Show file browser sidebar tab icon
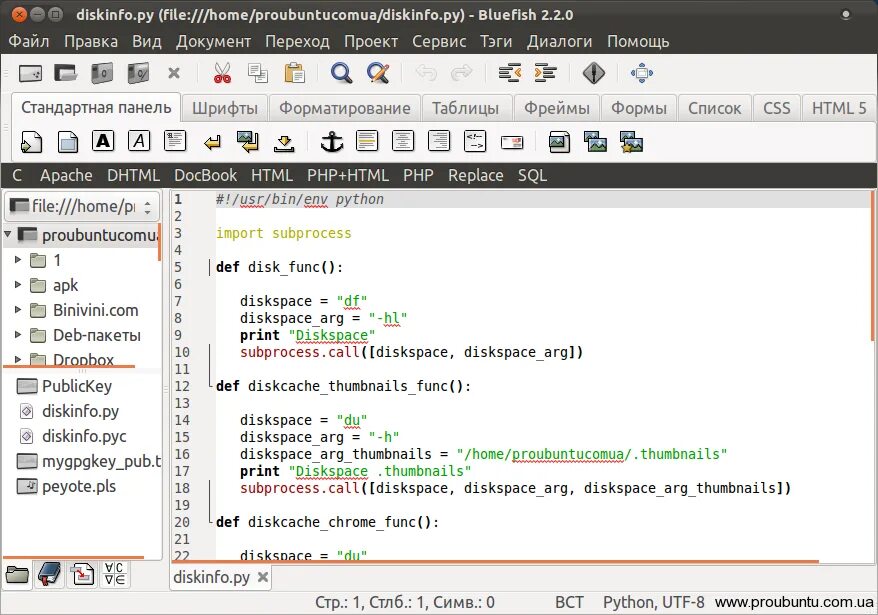878x615 pixels. click(17, 575)
